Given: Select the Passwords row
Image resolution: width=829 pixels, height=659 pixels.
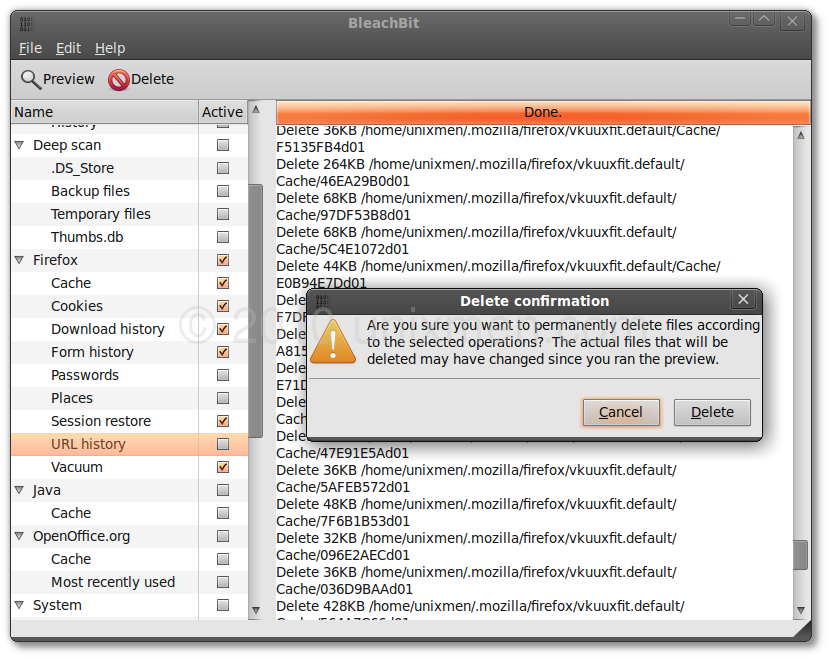Looking at the screenshot, I should tap(130, 375).
